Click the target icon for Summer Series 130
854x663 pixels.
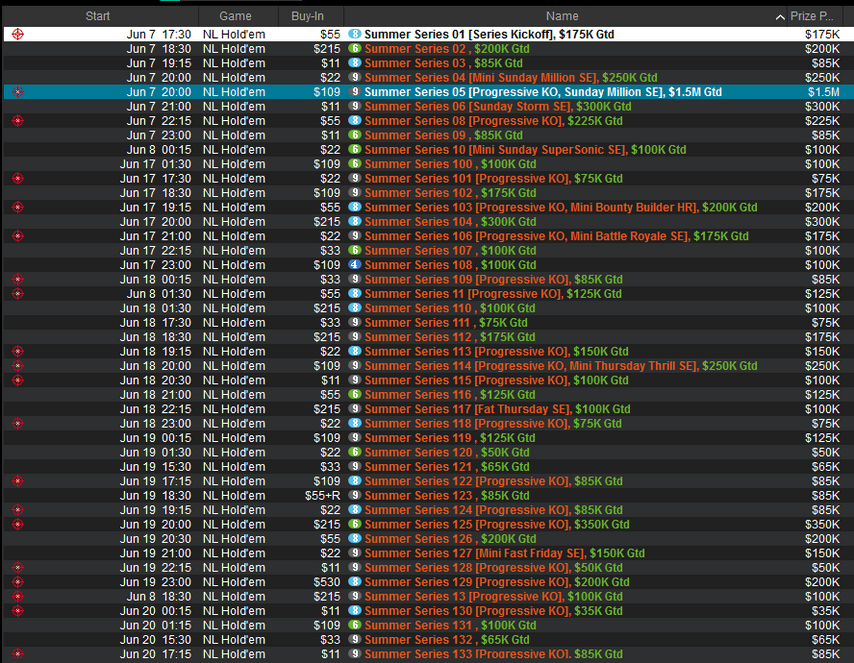[x=18, y=611]
